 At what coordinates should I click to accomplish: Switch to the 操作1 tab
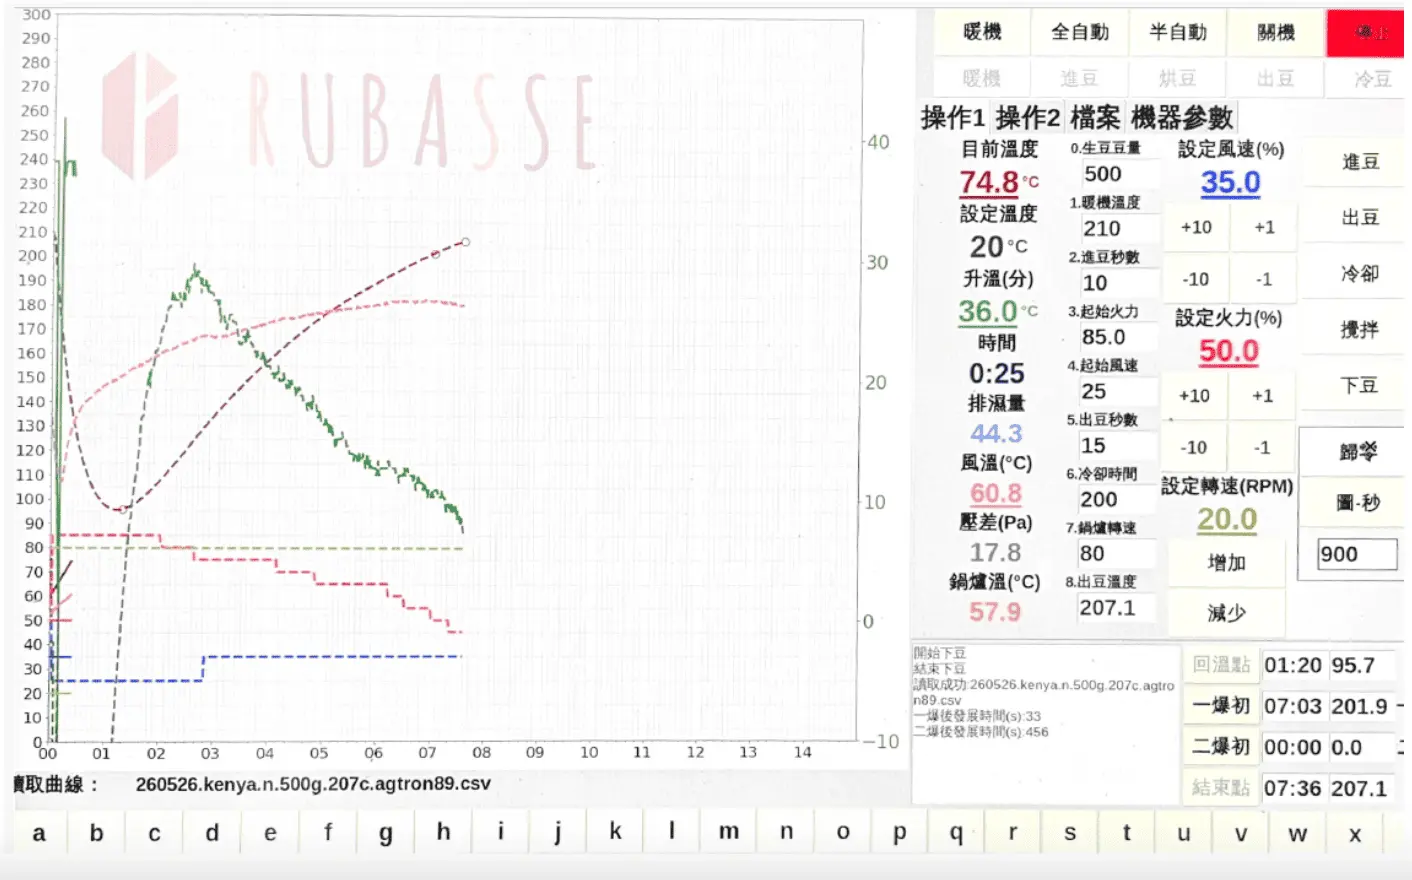click(x=953, y=118)
